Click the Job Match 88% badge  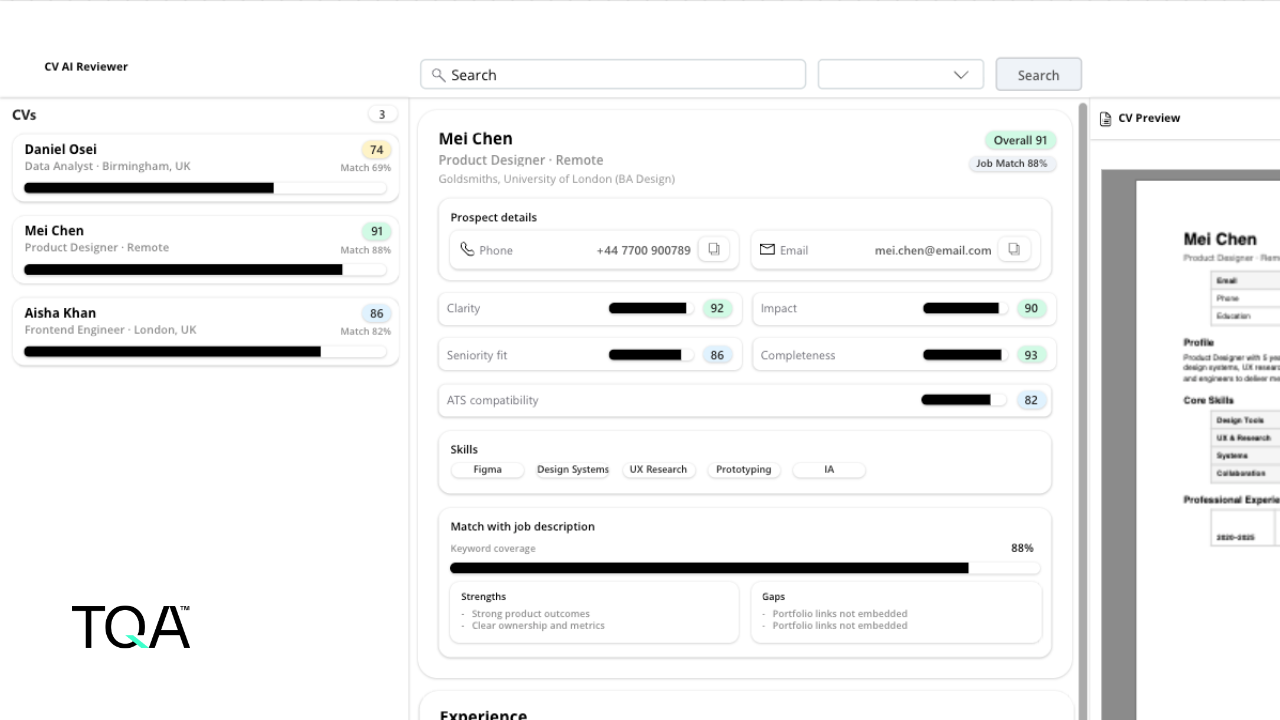point(1012,163)
